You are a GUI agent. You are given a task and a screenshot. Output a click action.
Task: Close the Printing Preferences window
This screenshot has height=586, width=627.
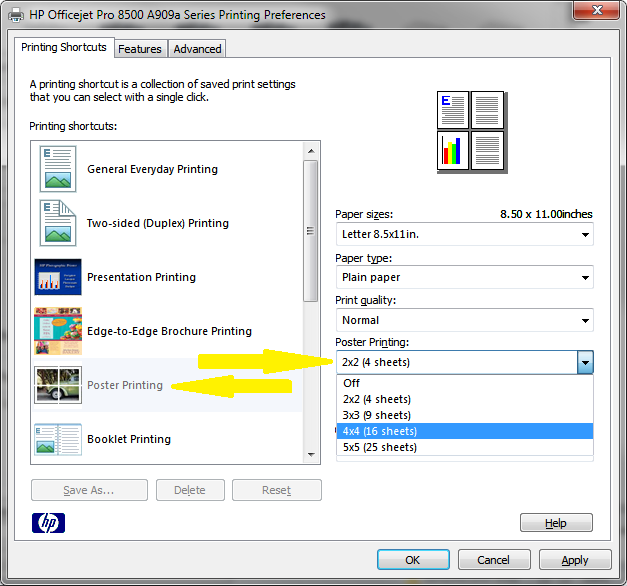596,10
